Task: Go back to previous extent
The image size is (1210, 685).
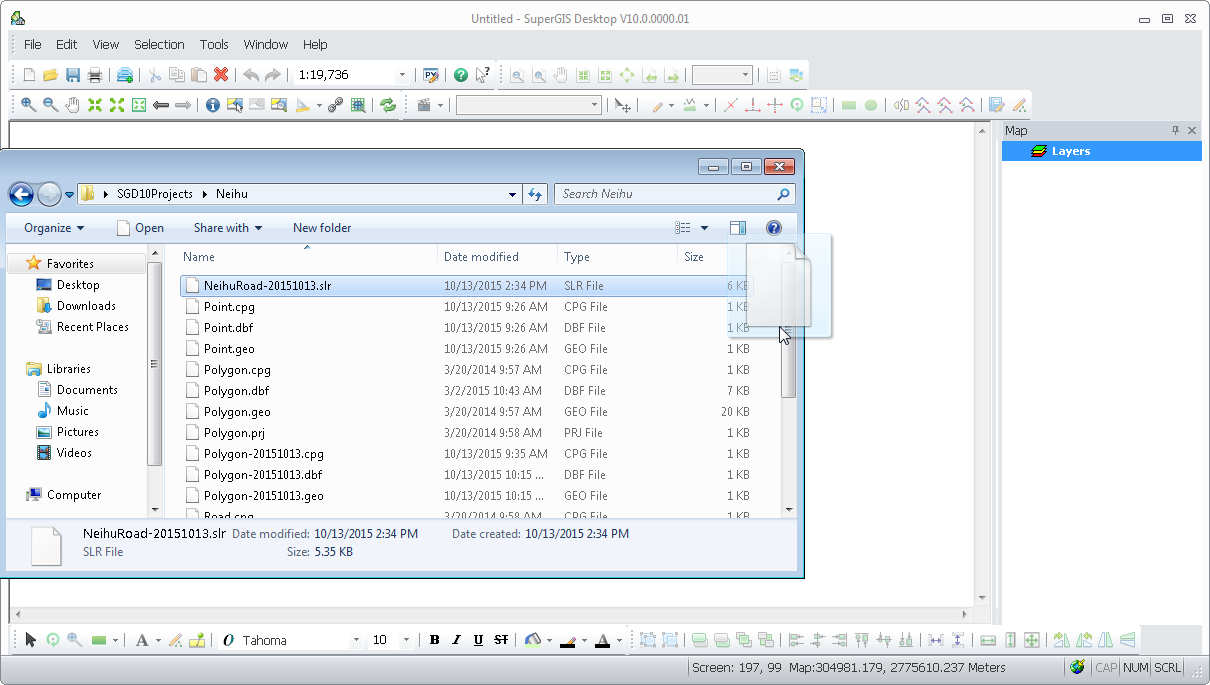Action: [161, 105]
